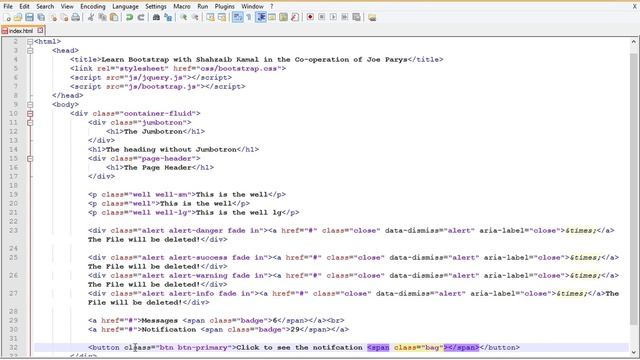
Task: Click the btn-primary button code on line 32
Action: (x=304, y=347)
